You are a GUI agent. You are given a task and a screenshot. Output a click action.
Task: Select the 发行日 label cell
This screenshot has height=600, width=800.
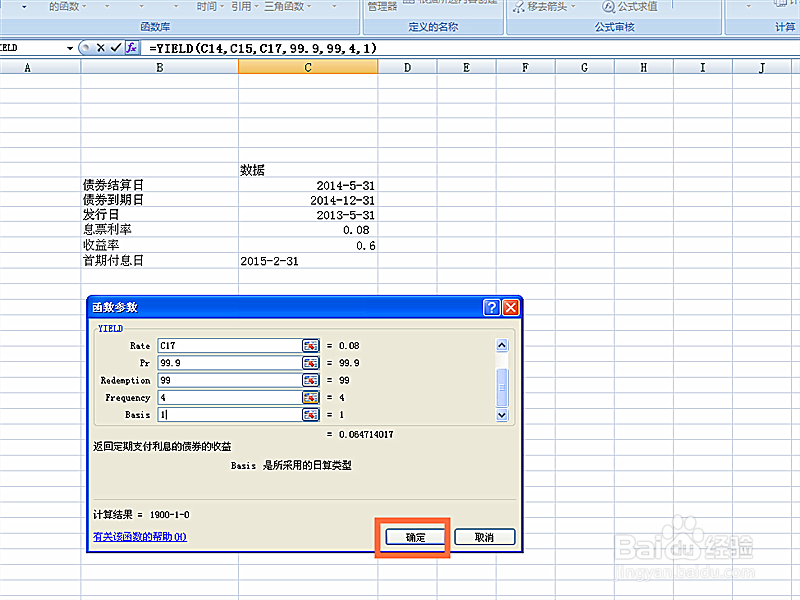[x=159, y=215]
